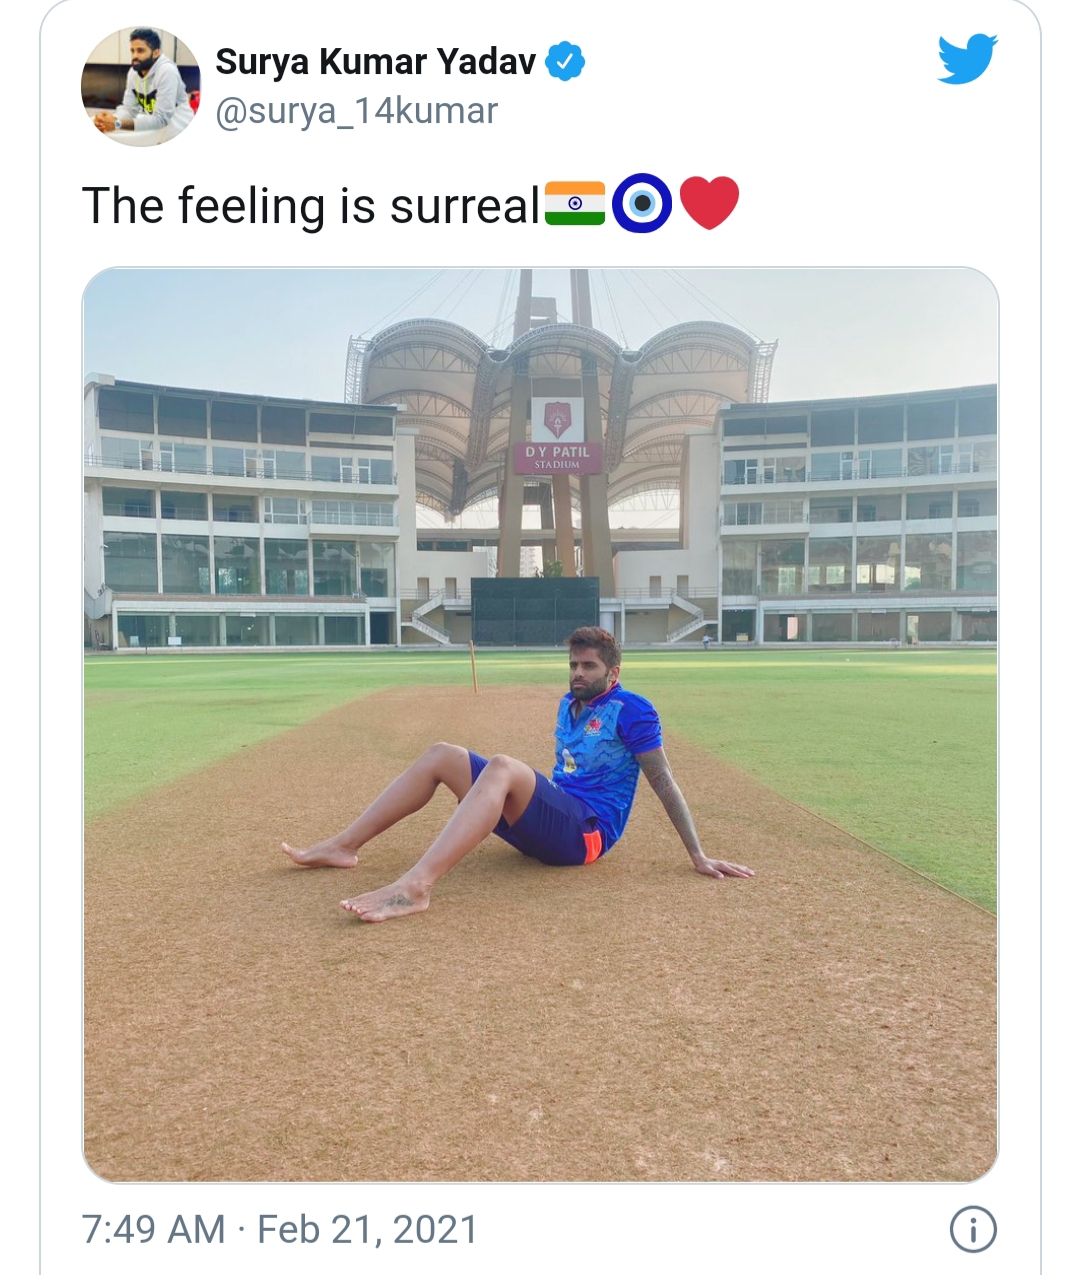
Task: Click the @surya_14kumar handle
Action: 357,111
